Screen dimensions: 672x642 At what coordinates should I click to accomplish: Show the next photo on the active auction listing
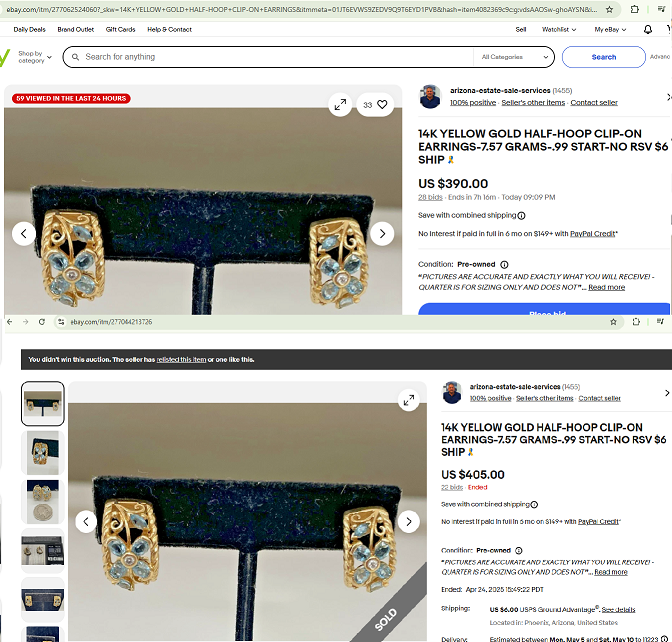pyautogui.click(x=382, y=234)
